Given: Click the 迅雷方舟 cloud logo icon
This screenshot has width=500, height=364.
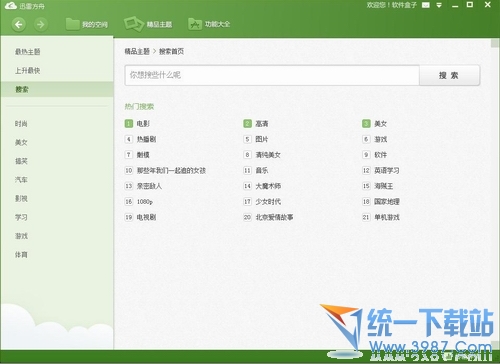Looking at the screenshot, I should (x=11, y=6).
